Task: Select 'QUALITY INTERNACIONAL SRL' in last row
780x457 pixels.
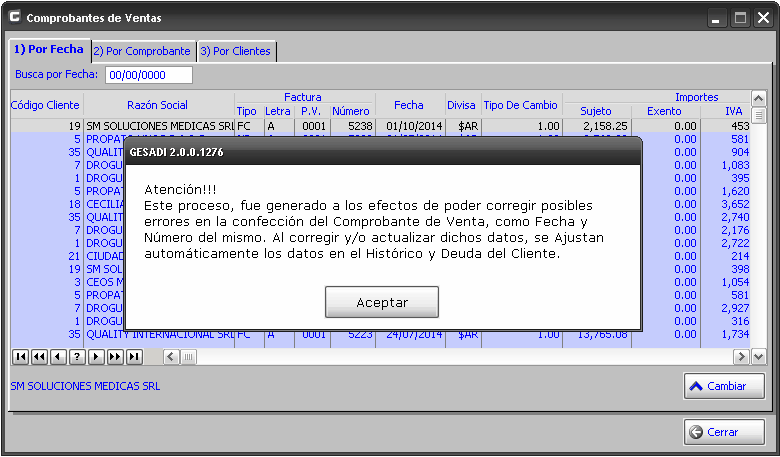Action: tap(159, 335)
